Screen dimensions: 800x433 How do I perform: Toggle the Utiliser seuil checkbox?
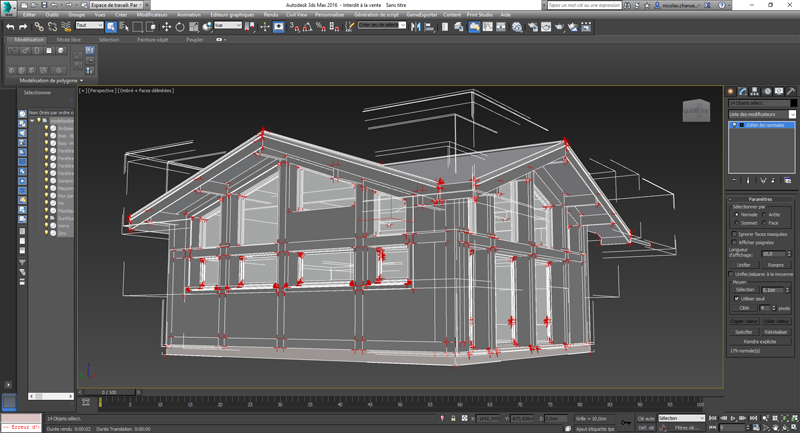point(736,298)
